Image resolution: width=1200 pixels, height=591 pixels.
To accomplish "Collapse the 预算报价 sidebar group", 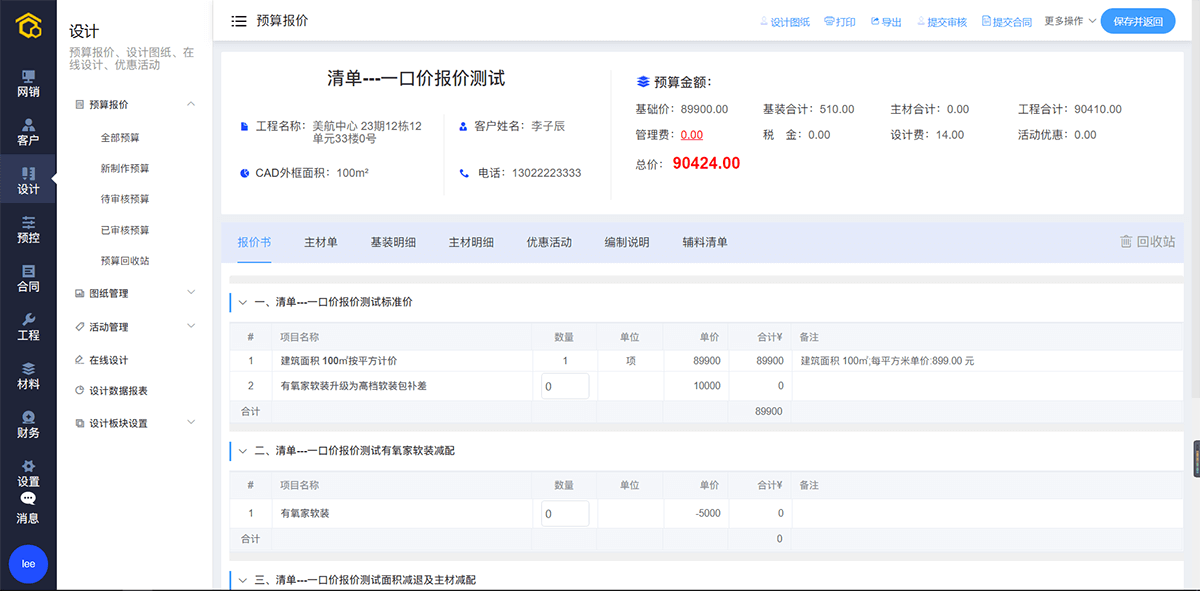I will (x=191, y=104).
